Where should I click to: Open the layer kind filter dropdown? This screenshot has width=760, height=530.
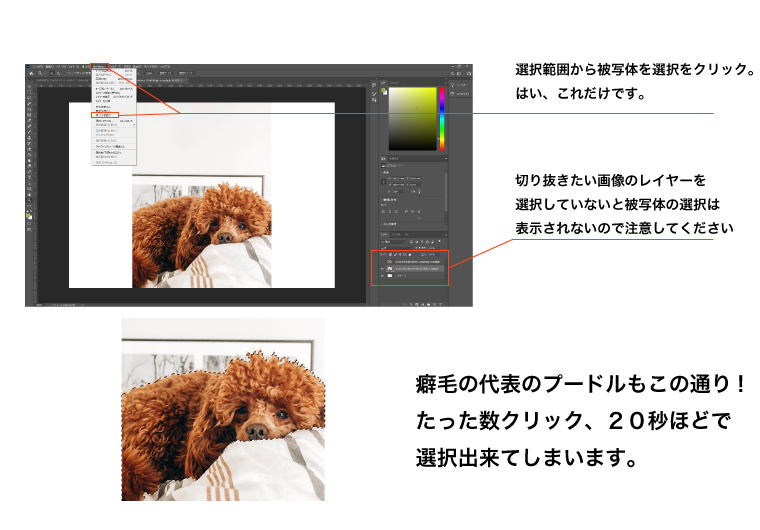(x=393, y=242)
